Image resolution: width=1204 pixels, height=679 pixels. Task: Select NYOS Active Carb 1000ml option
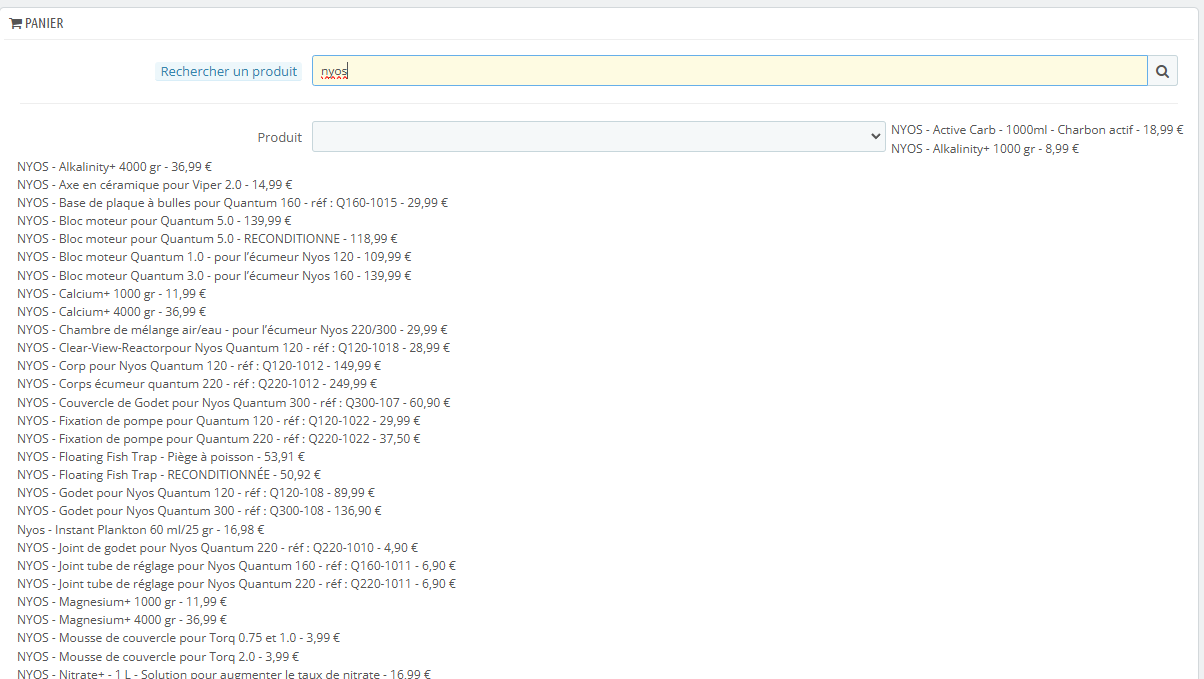(x=1037, y=130)
